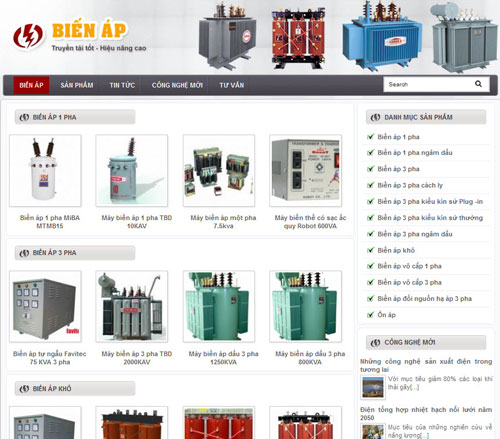The height and width of the screenshot is (439, 500).
Task: Click title link Máy biến áp 1 pha TBD 10KAV
Action: click(x=137, y=222)
